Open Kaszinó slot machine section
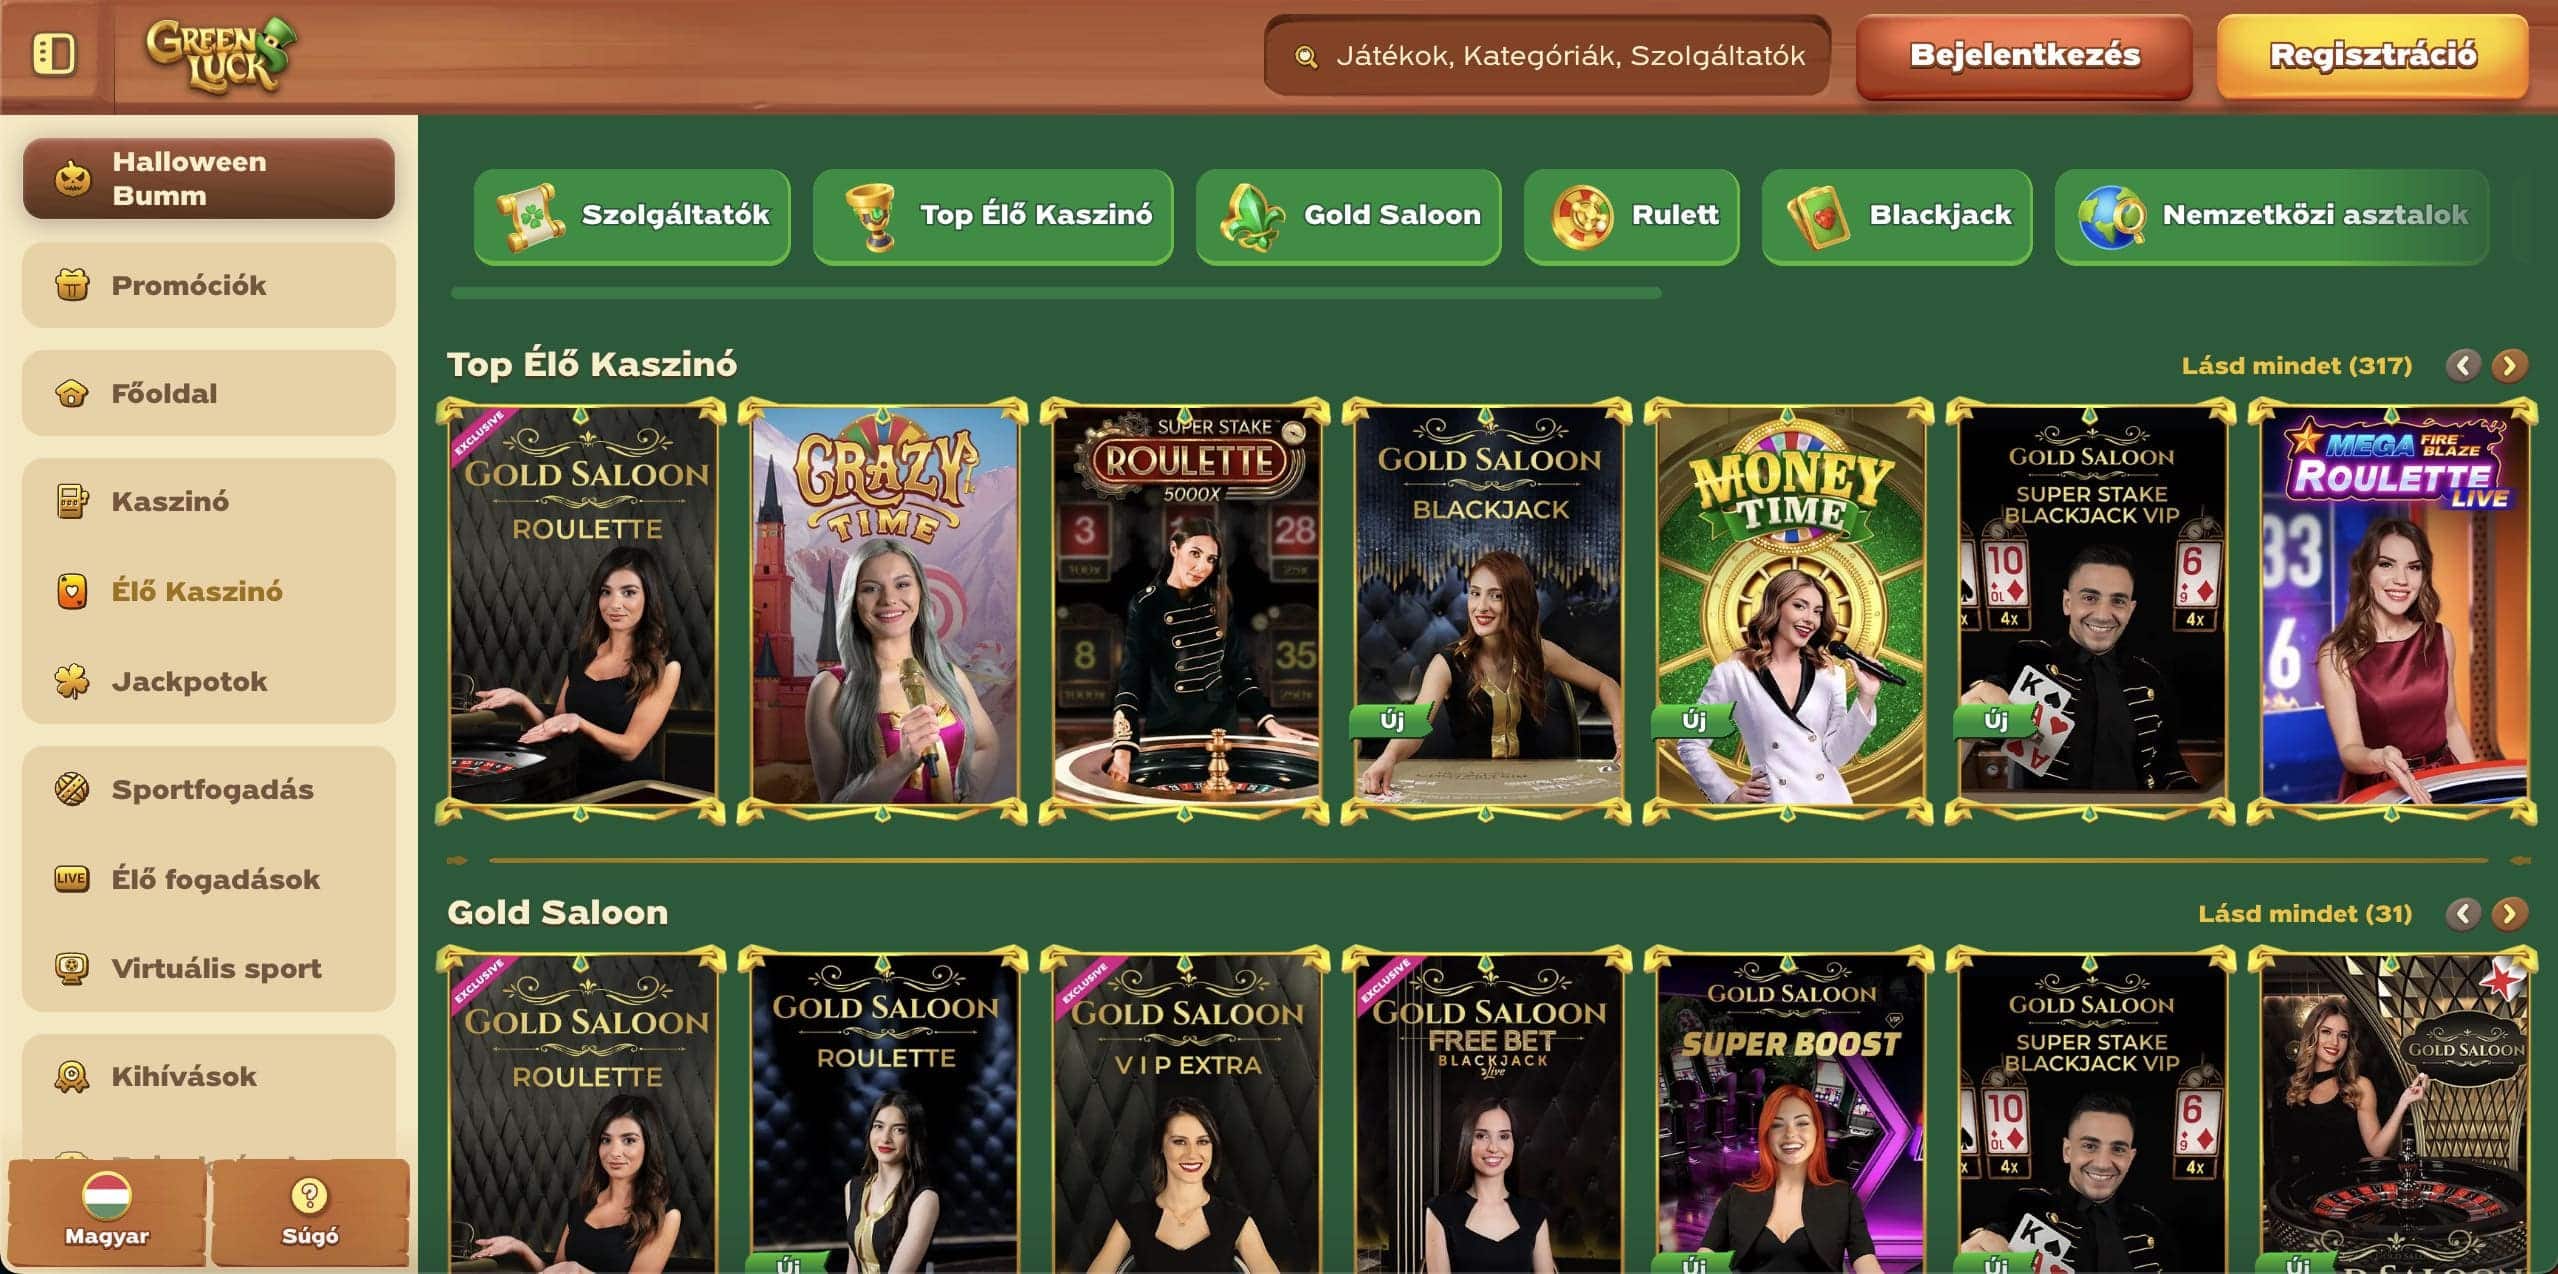Image resolution: width=2558 pixels, height=1274 pixels. [x=209, y=501]
